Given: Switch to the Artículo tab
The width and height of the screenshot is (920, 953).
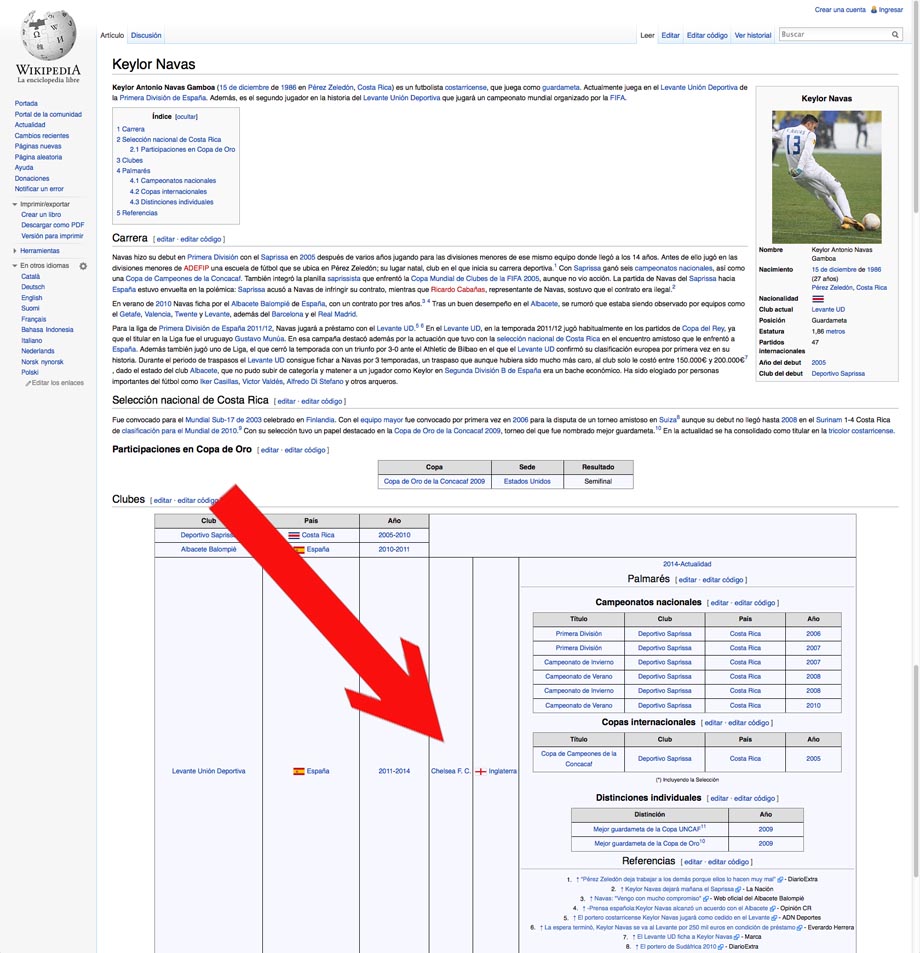Looking at the screenshot, I should click(112, 35).
